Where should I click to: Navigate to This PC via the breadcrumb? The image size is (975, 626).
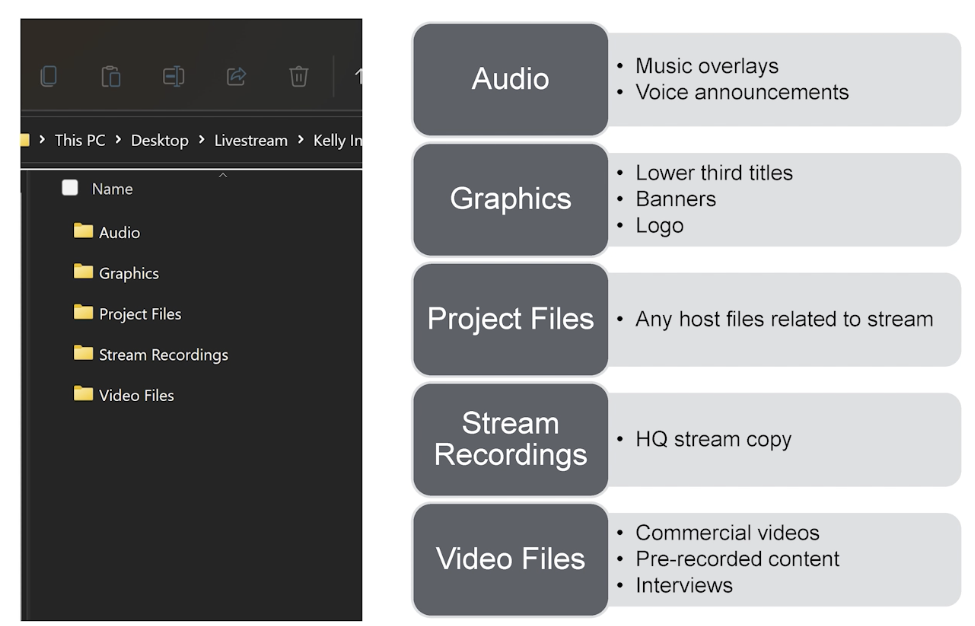[x=80, y=140]
